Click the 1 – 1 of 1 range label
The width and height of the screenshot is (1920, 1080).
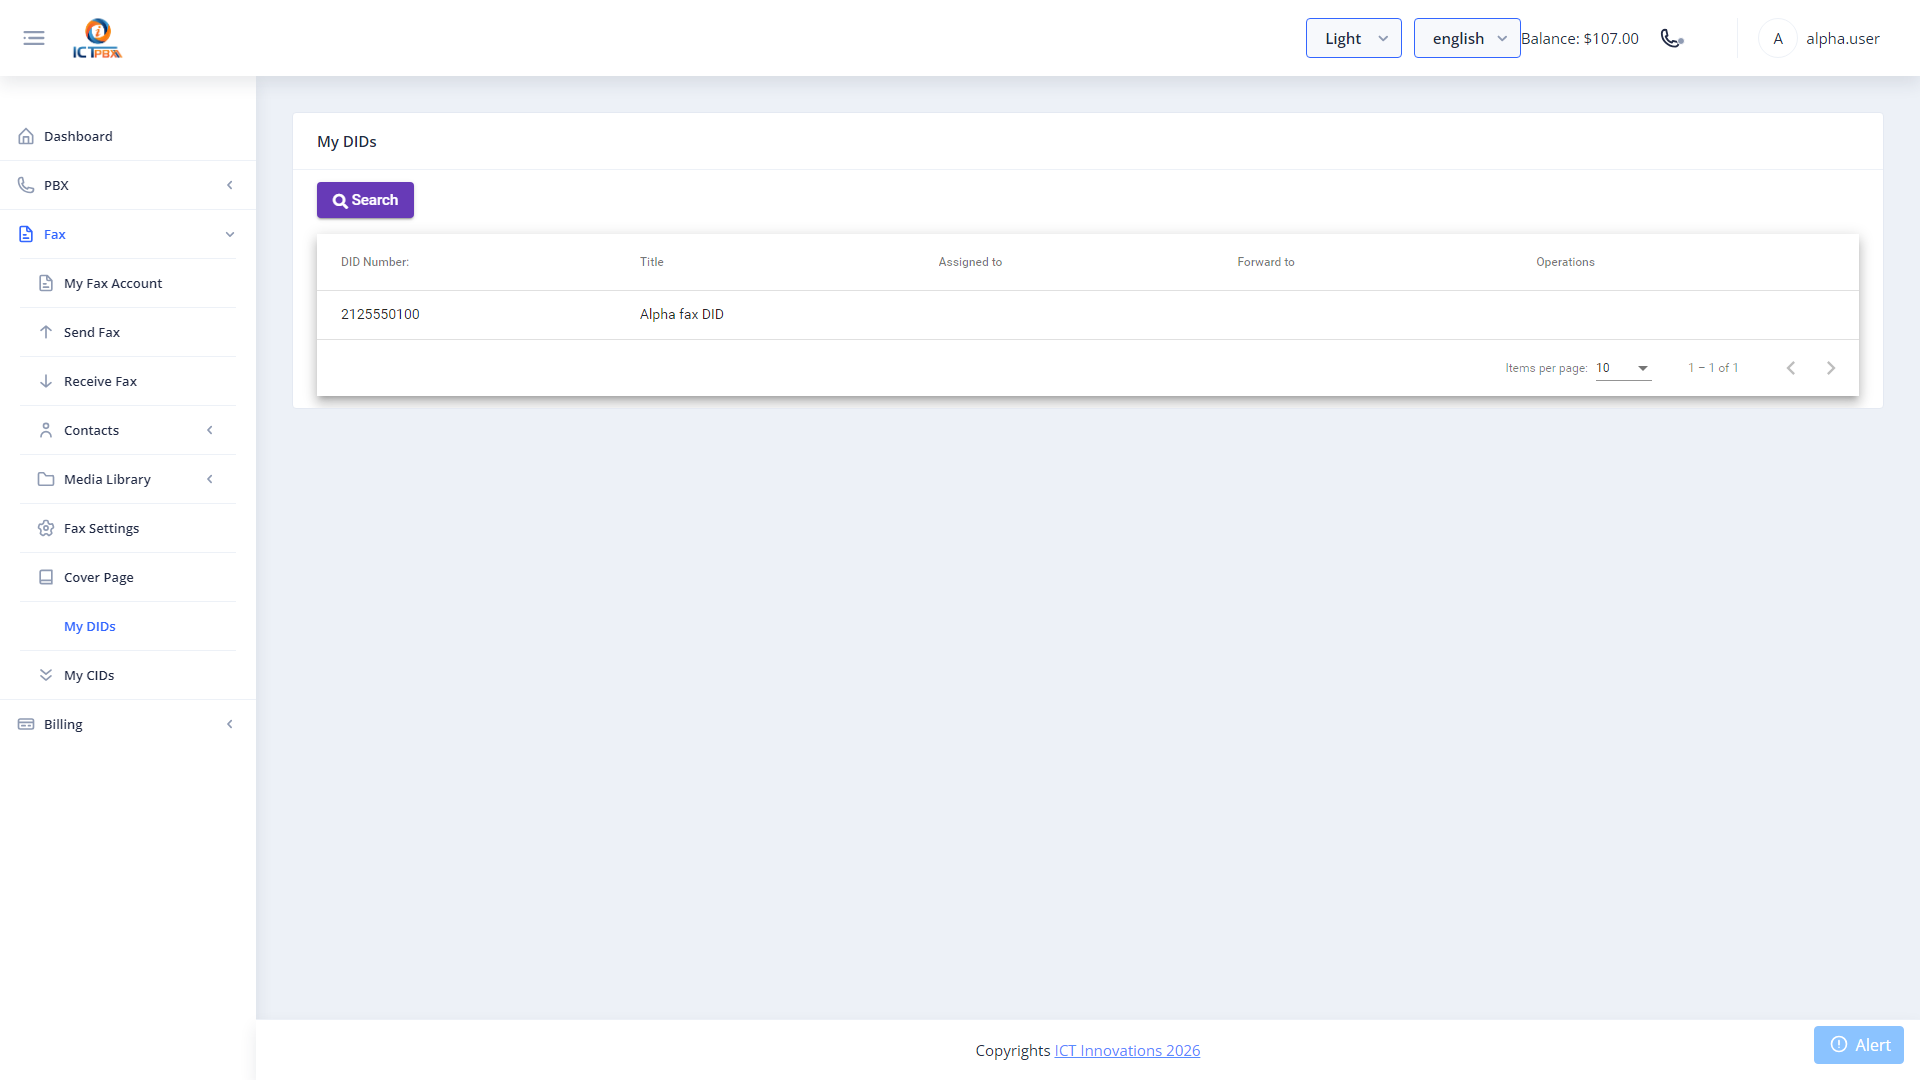1713,368
